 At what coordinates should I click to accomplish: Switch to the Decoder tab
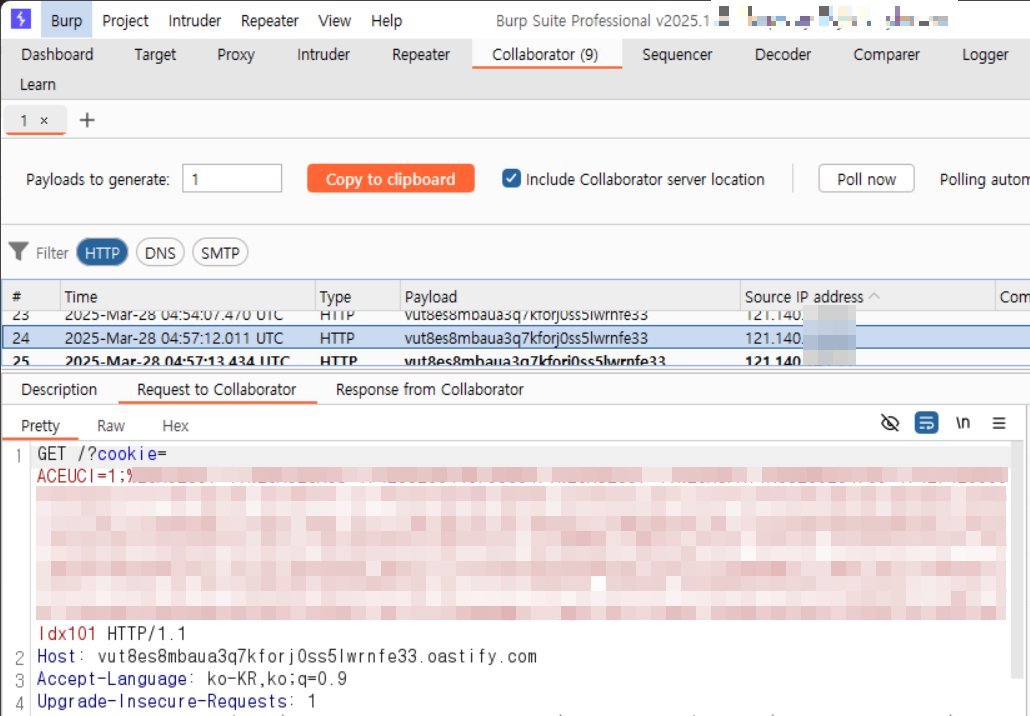point(783,55)
